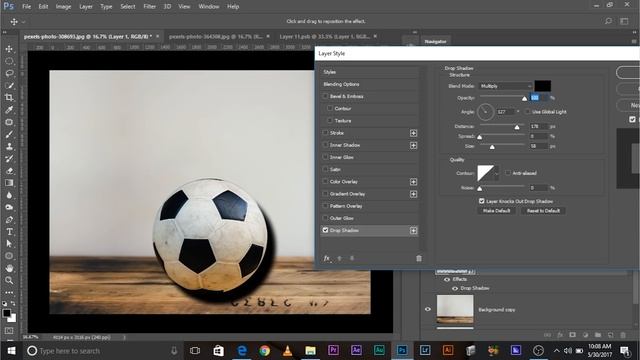
Task: Click the Opacity slider handle
Action: (524, 98)
